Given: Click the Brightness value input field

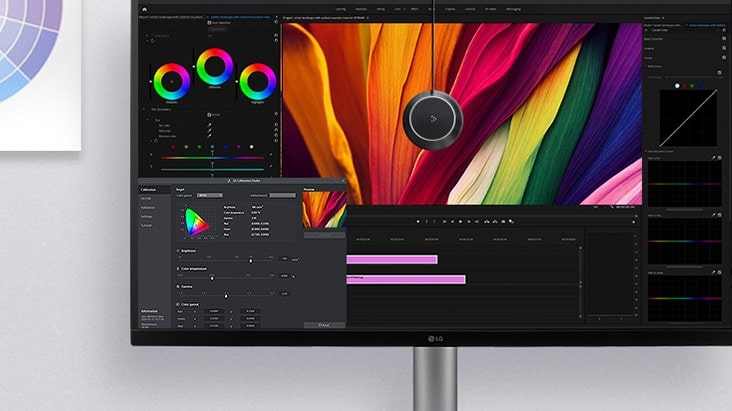Looking at the screenshot, I should coord(284,259).
